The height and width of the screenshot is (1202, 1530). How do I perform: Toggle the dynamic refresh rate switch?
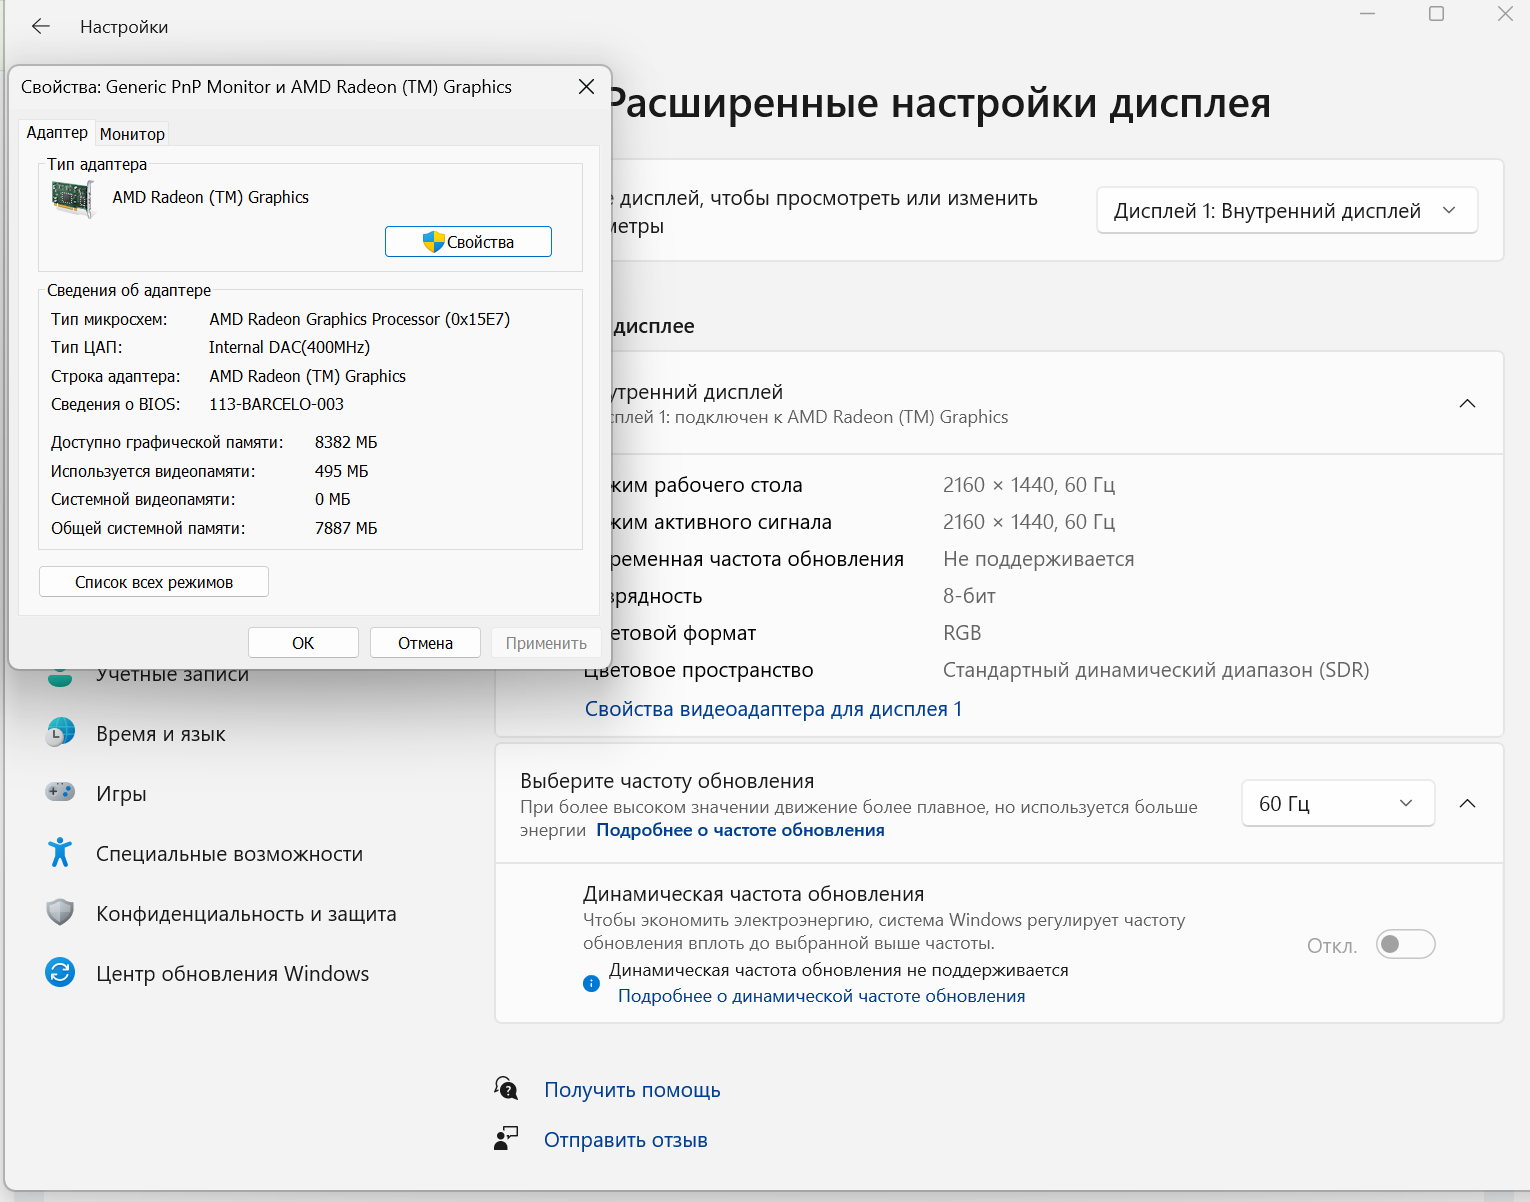coord(1405,944)
